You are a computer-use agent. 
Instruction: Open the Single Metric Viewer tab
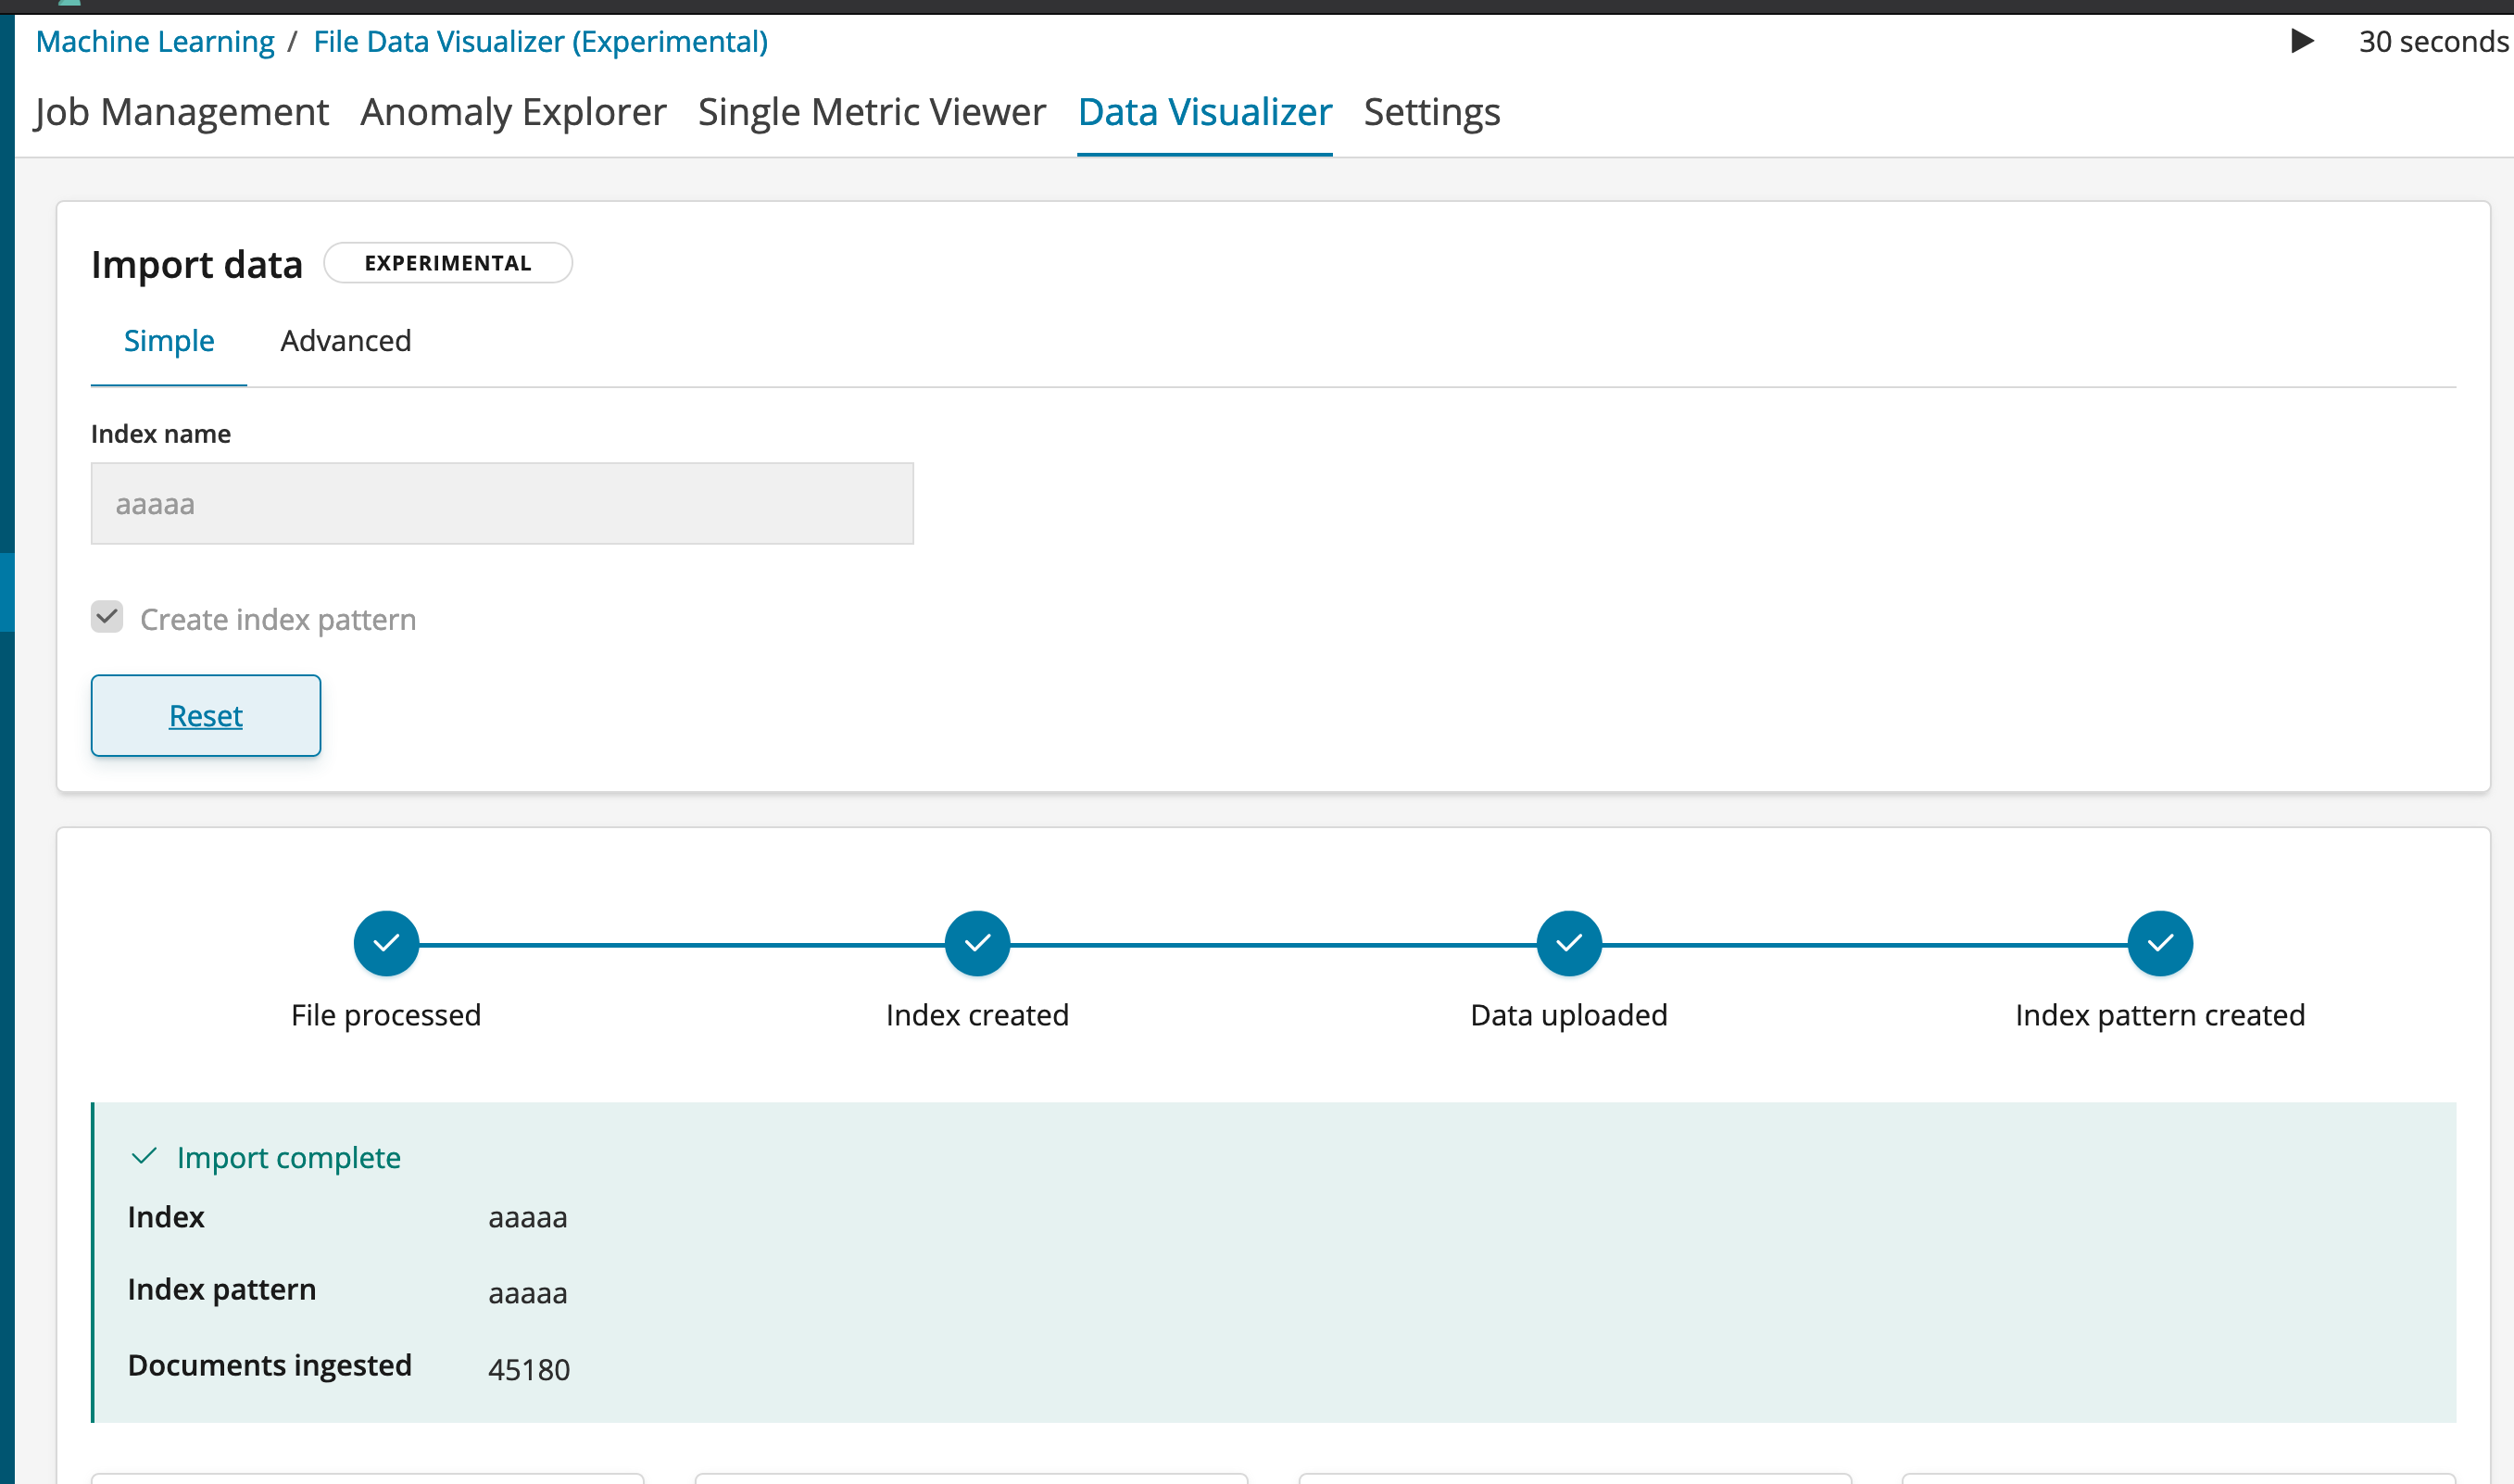click(x=871, y=112)
